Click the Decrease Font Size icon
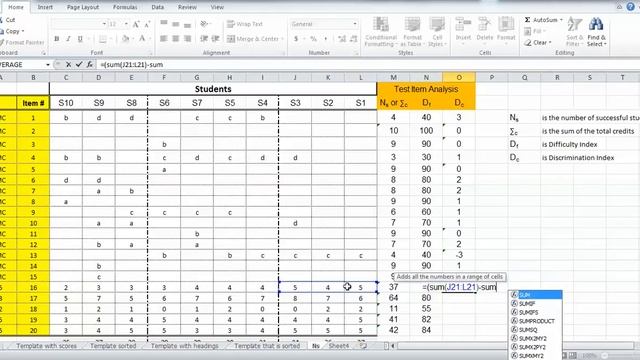The height and width of the screenshot is (360, 640). click(147, 24)
